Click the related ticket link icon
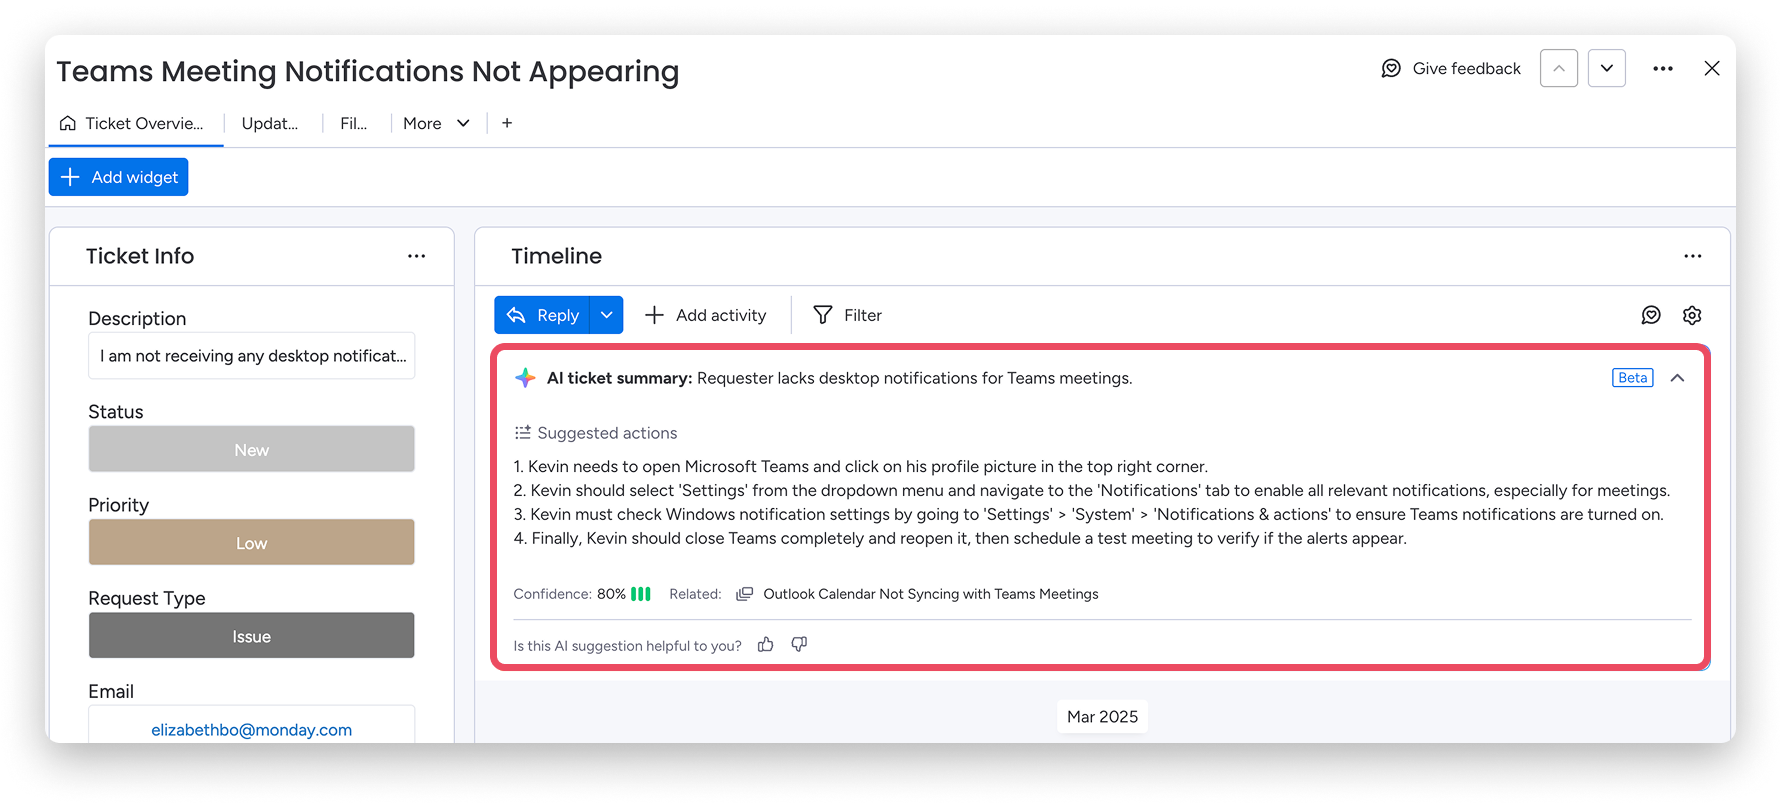The image size is (1781, 808). pyautogui.click(x=744, y=594)
